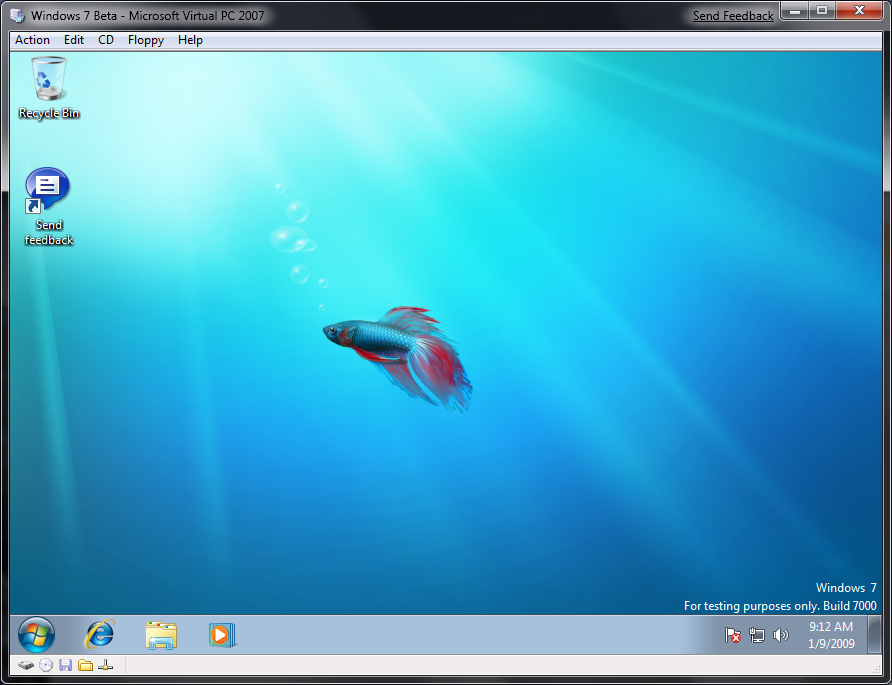Click the network status tray icon

point(757,635)
